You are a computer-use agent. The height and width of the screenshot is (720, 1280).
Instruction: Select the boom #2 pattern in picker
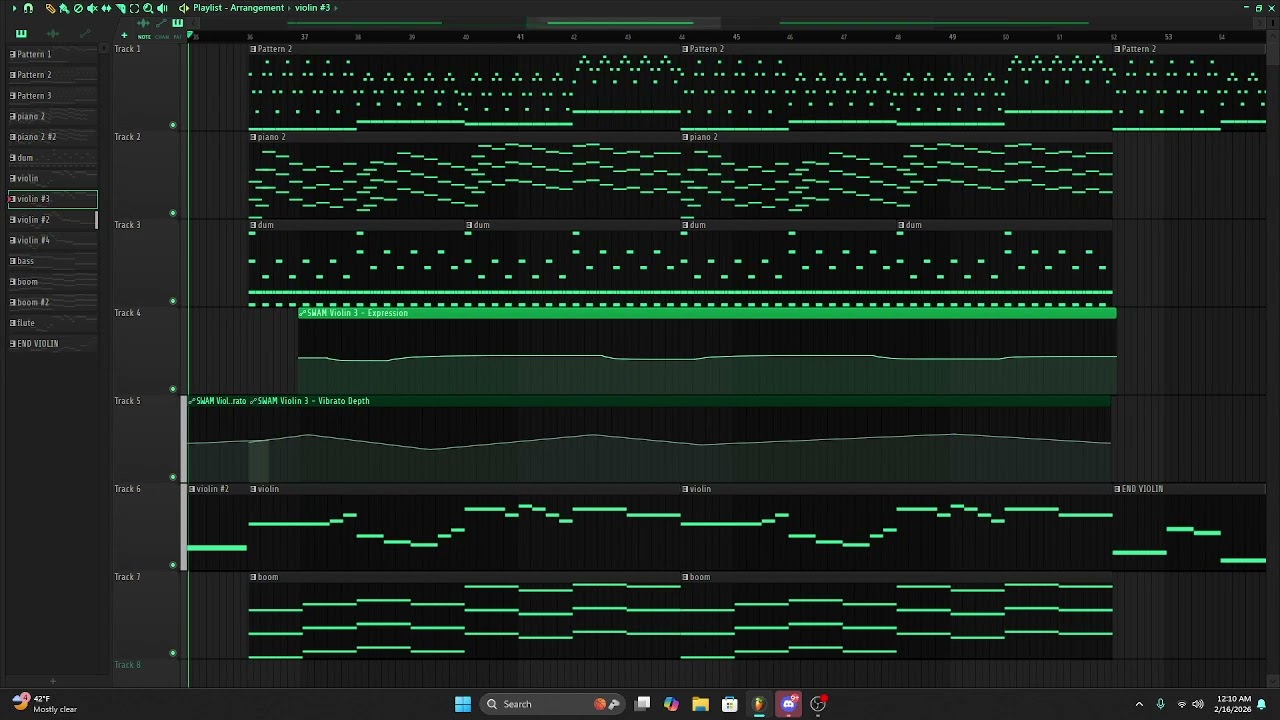pos(53,302)
